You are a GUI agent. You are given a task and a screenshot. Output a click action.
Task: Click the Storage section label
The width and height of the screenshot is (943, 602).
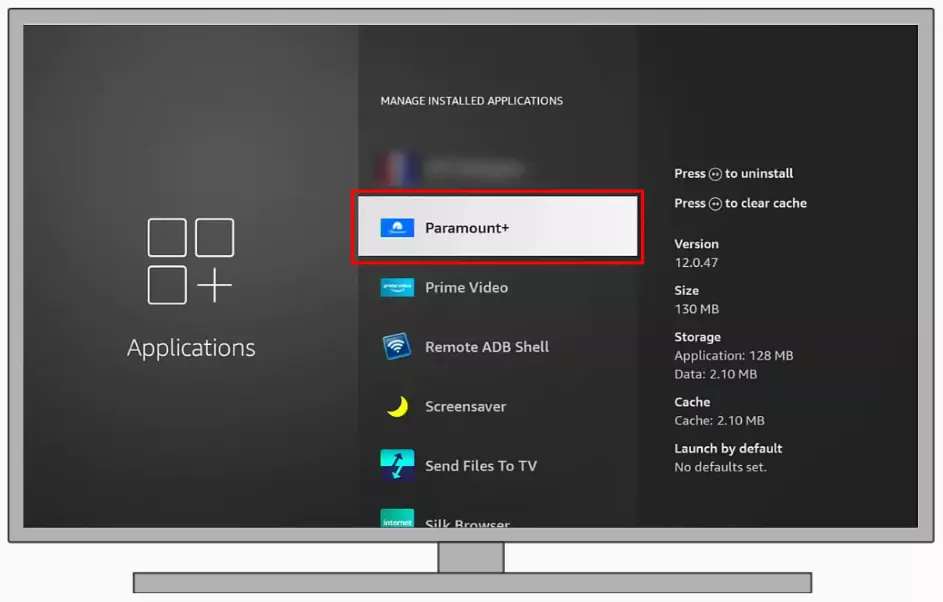pos(698,337)
